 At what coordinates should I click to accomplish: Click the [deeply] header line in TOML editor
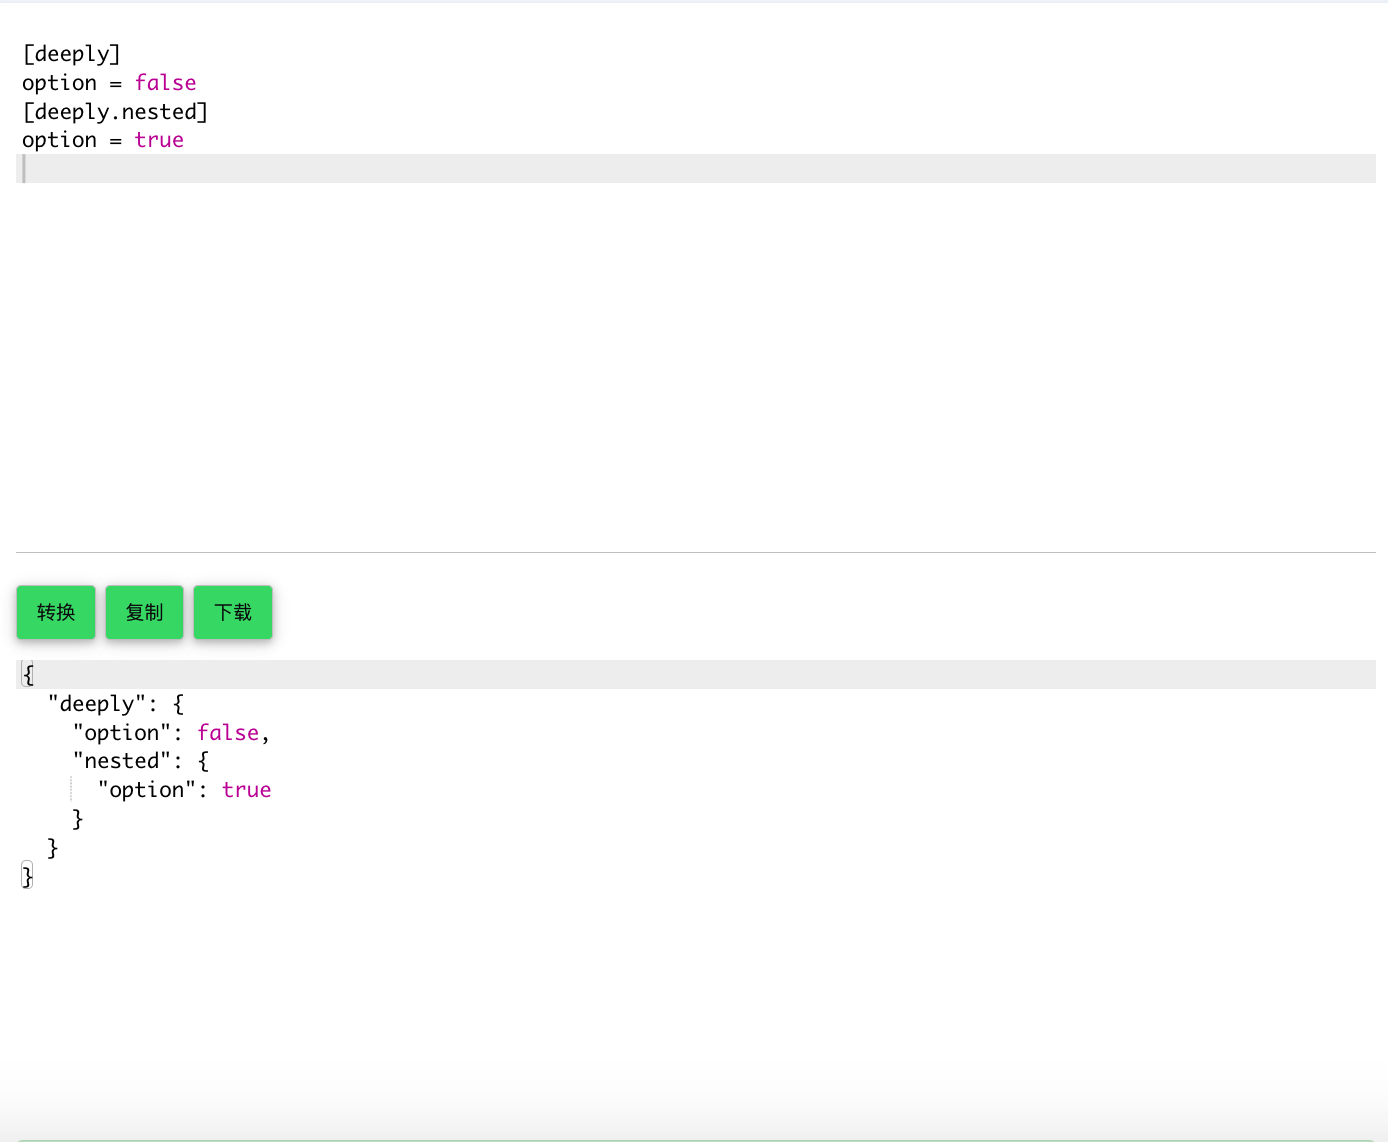click(71, 54)
